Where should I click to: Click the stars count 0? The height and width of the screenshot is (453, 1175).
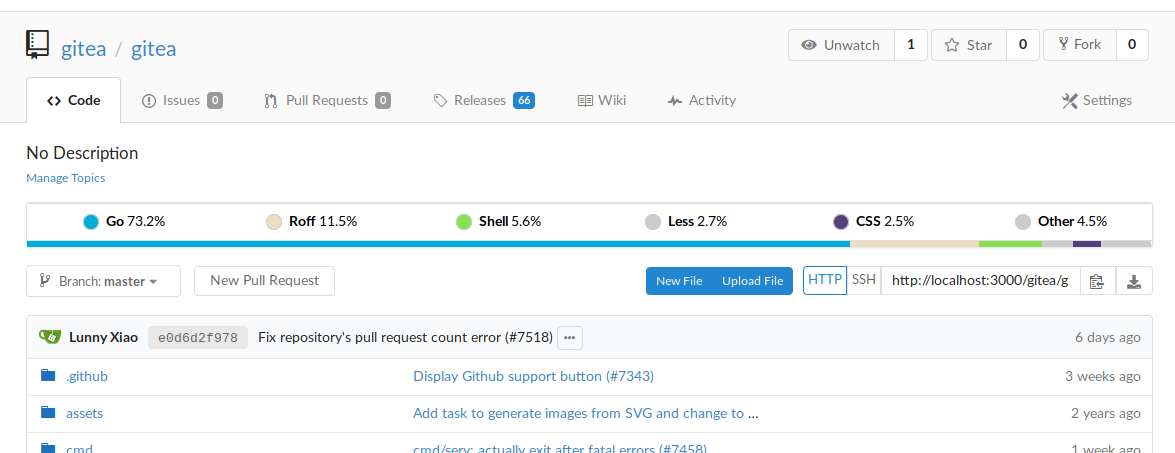(1023, 45)
